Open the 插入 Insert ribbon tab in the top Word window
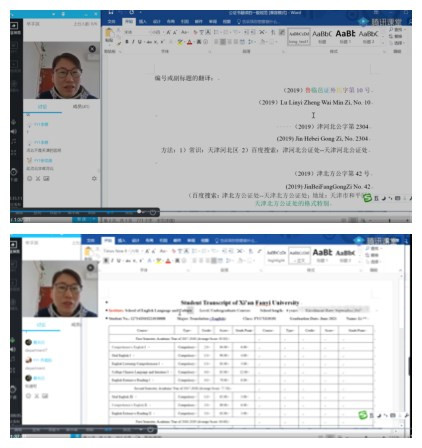This screenshot has height=448, width=422. pyautogui.click(x=143, y=22)
